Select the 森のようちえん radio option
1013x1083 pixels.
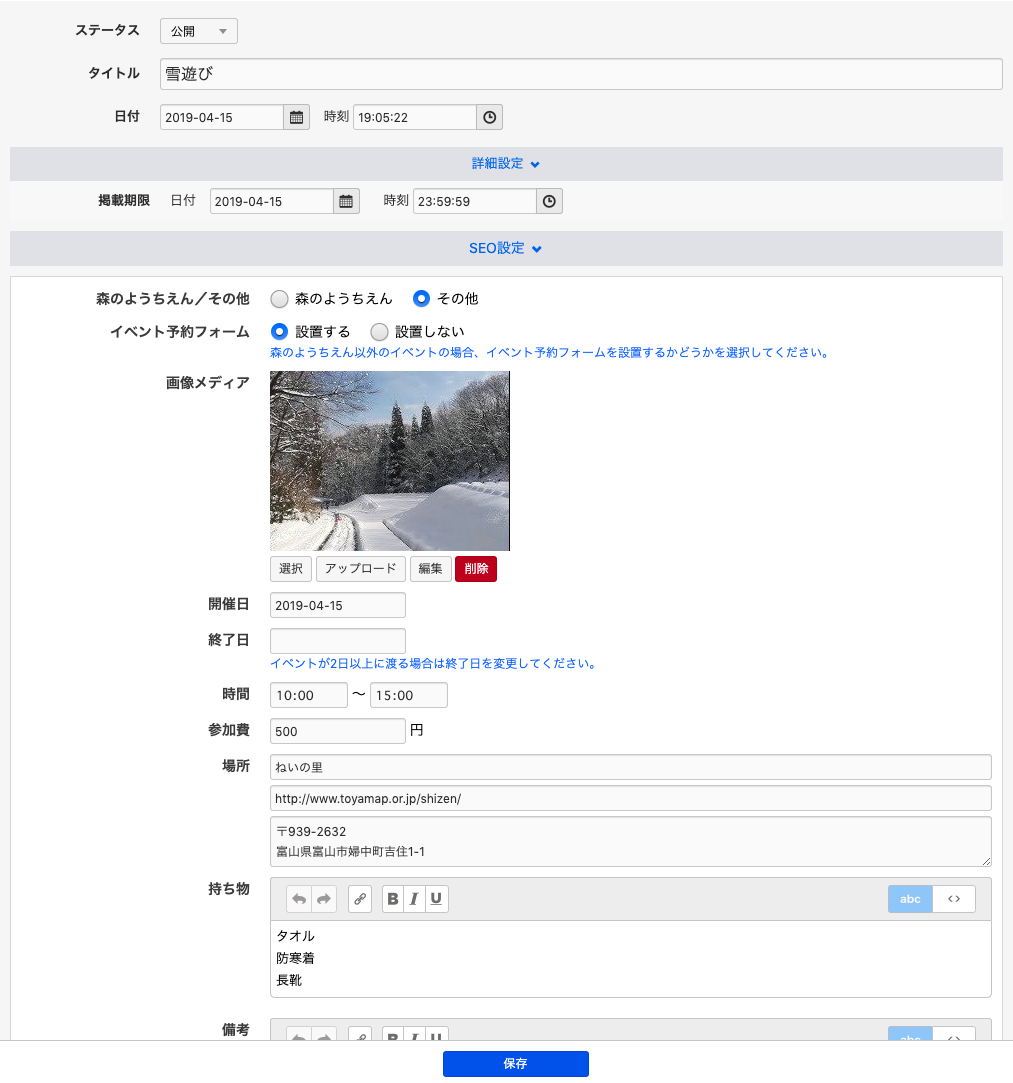point(280,298)
